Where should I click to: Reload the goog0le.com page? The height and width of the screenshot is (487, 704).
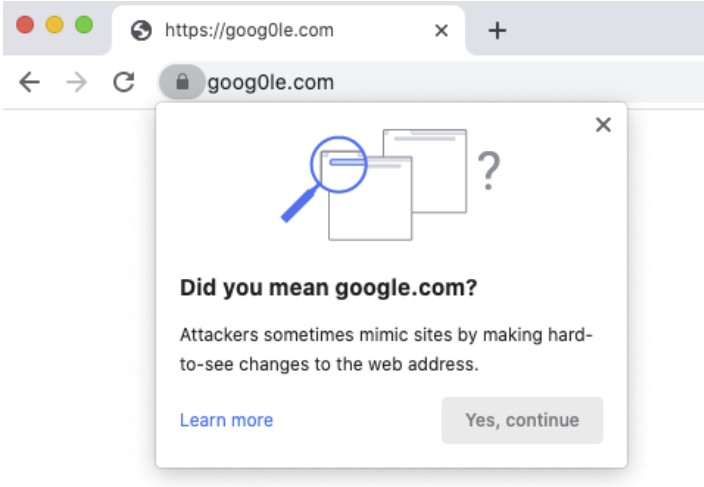pos(123,83)
